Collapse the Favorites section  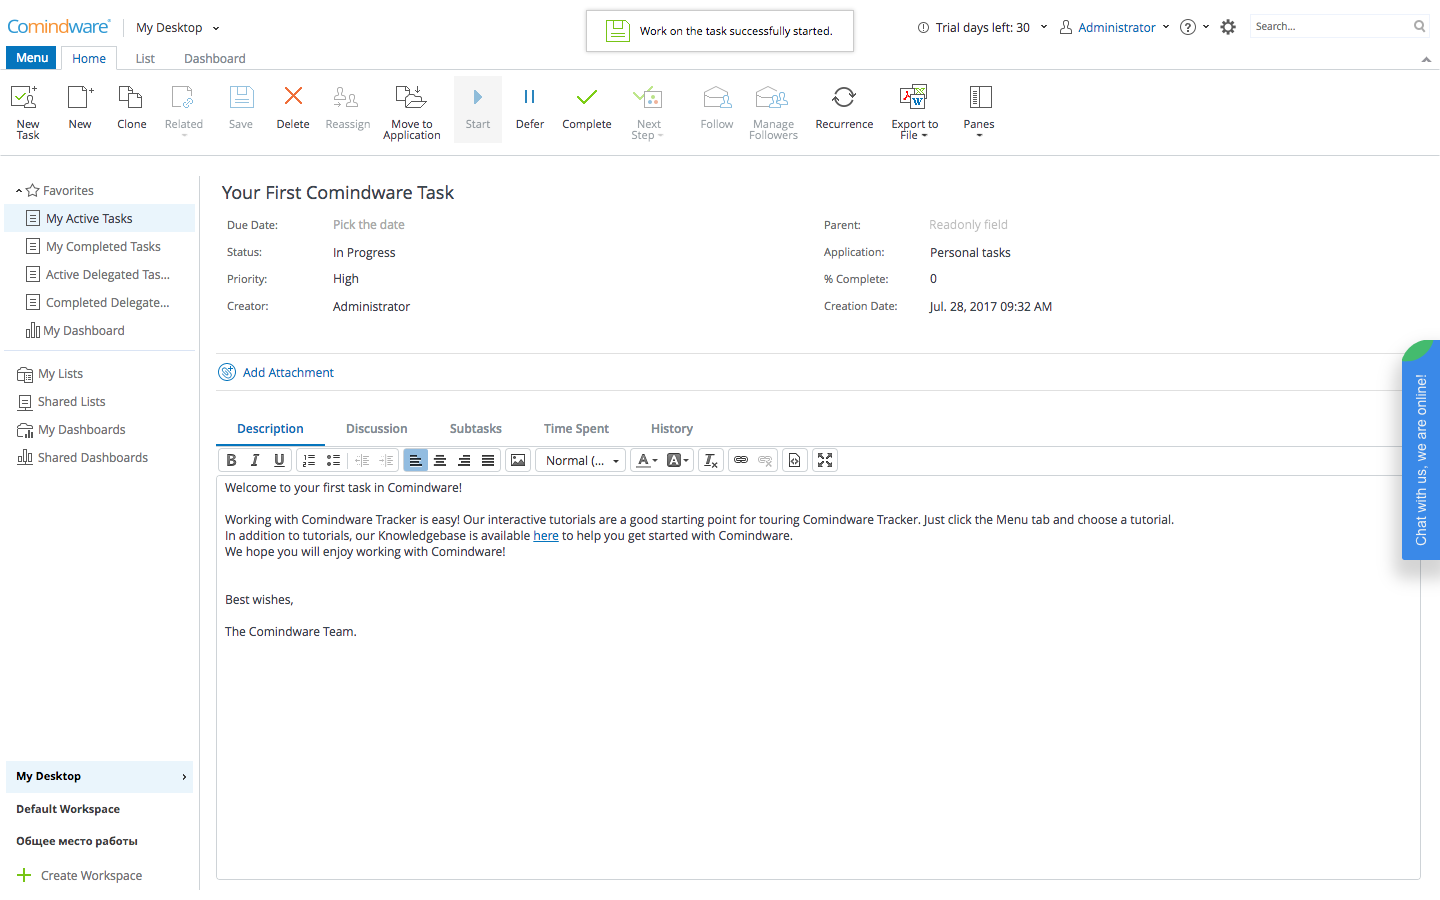pos(19,191)
